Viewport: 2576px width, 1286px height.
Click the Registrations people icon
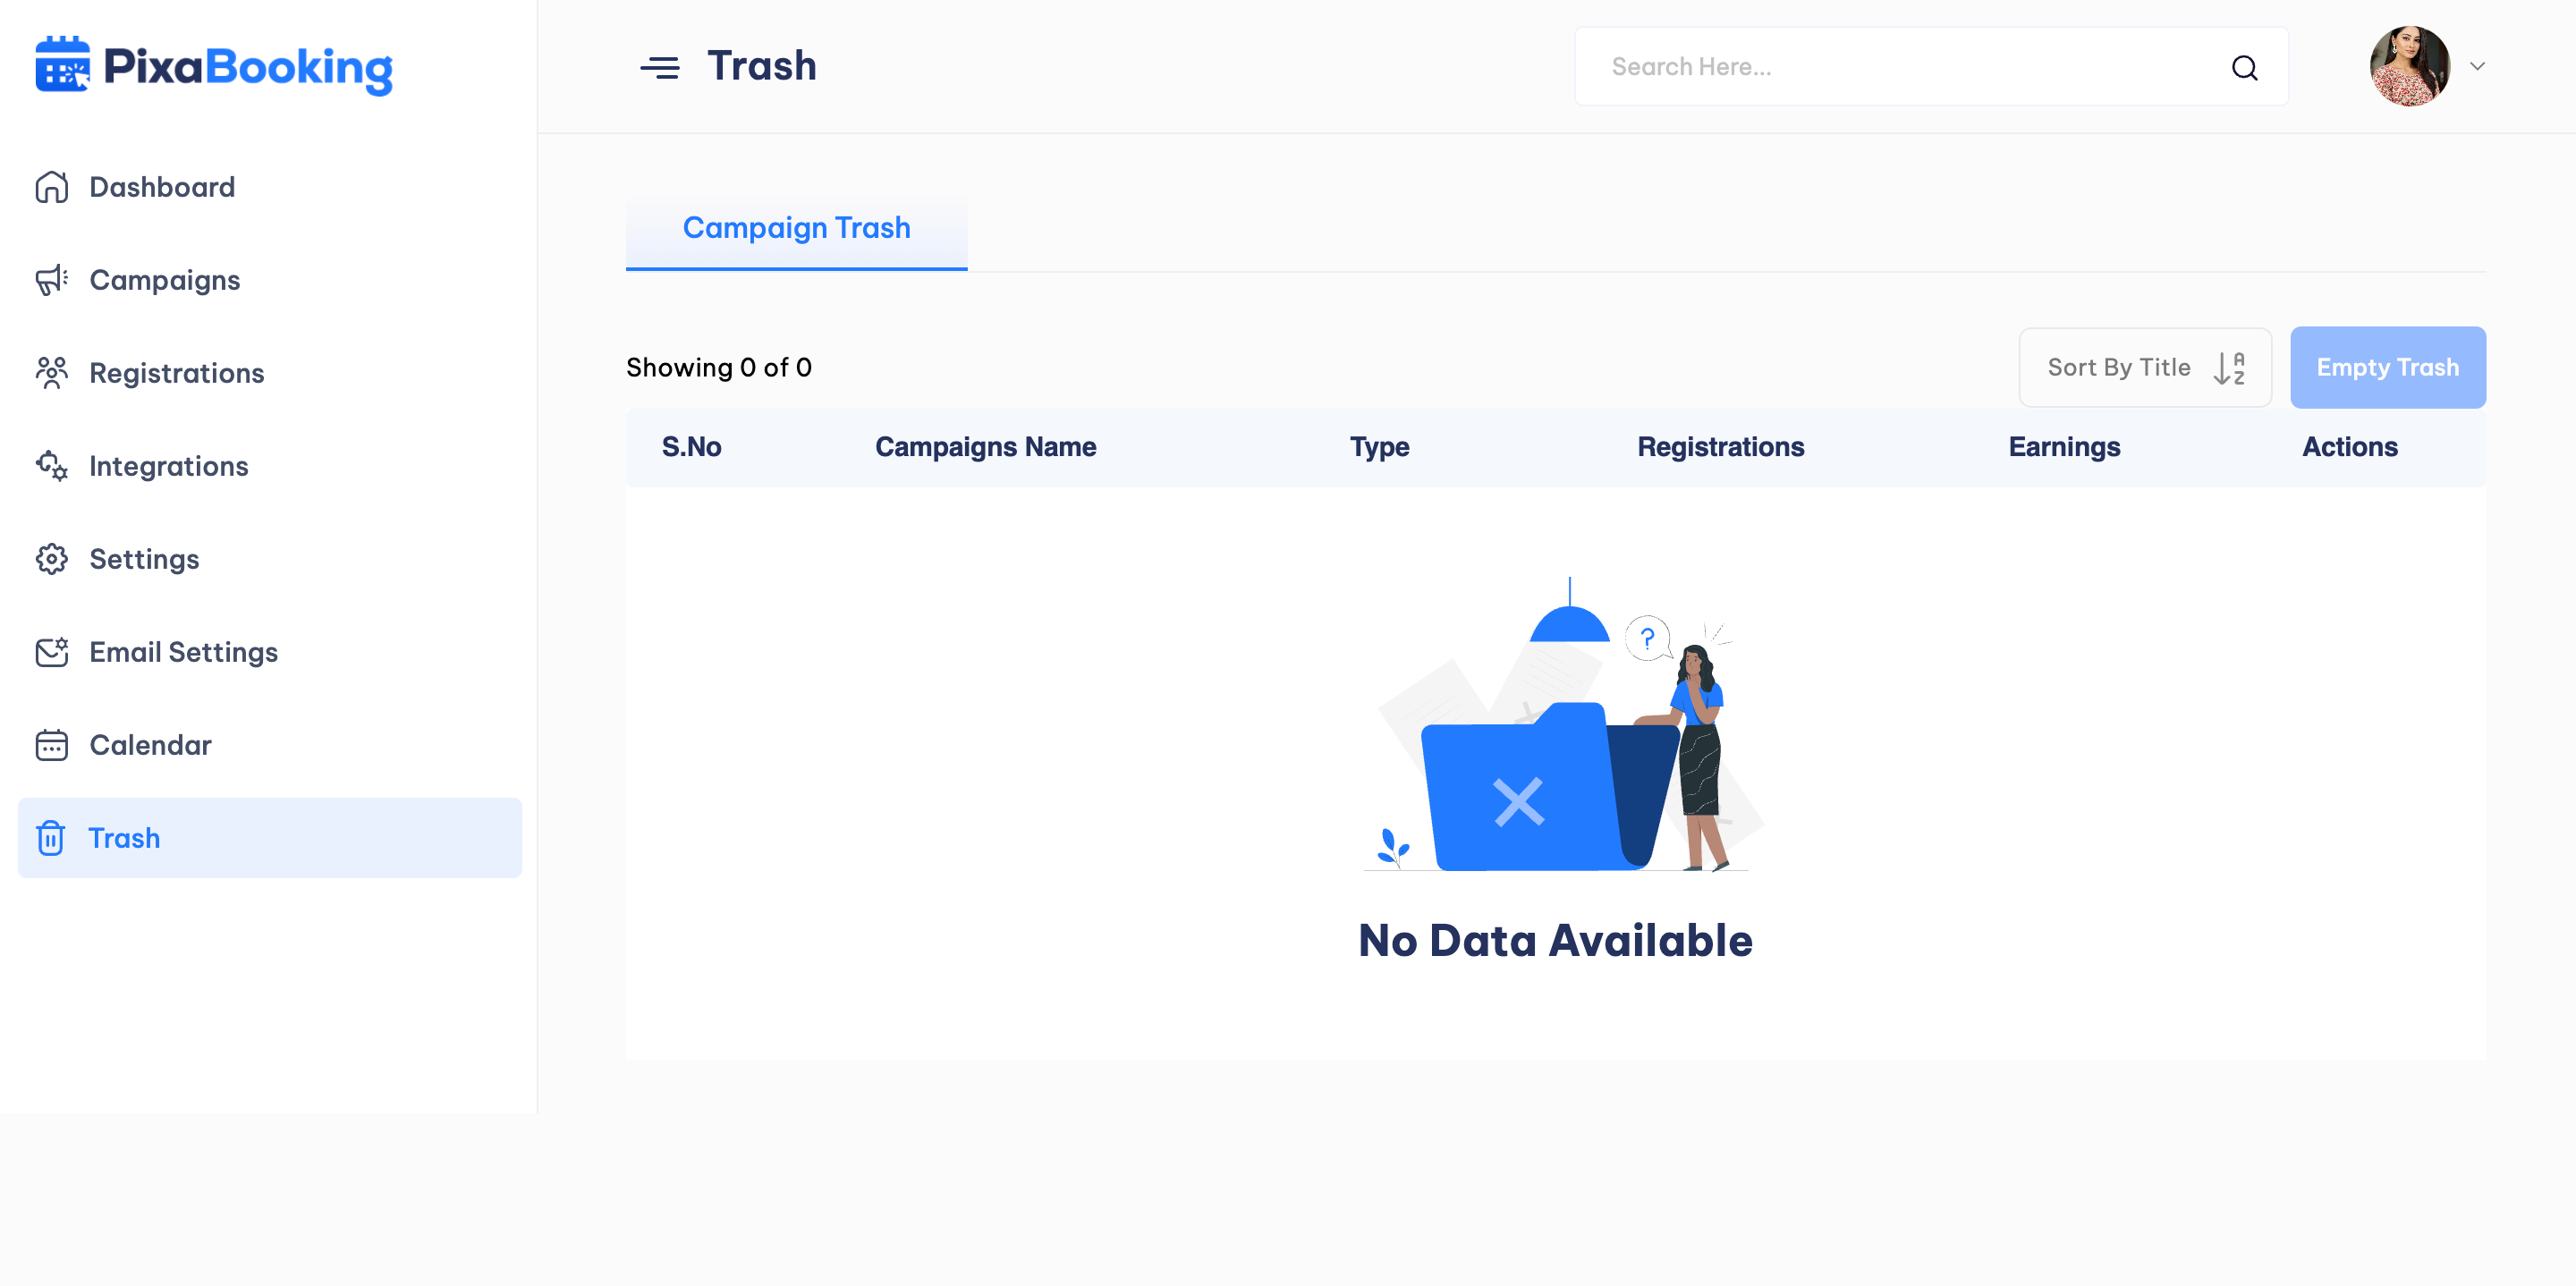52,373
